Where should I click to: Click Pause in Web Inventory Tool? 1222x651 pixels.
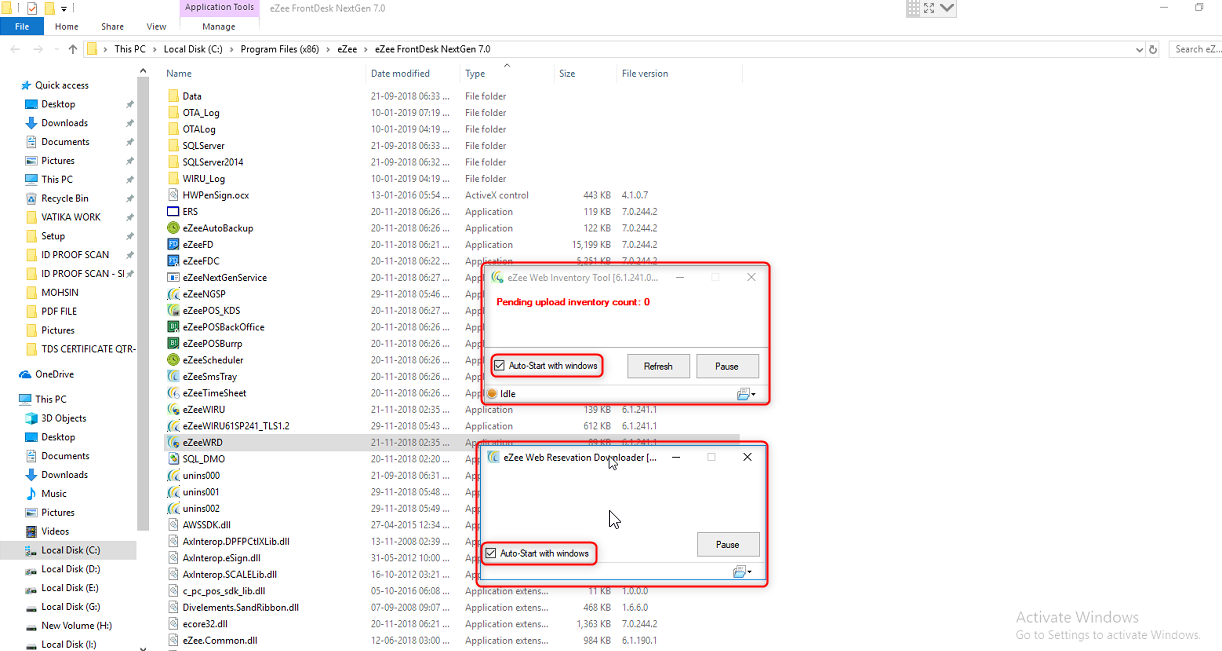tap(727, 366)
